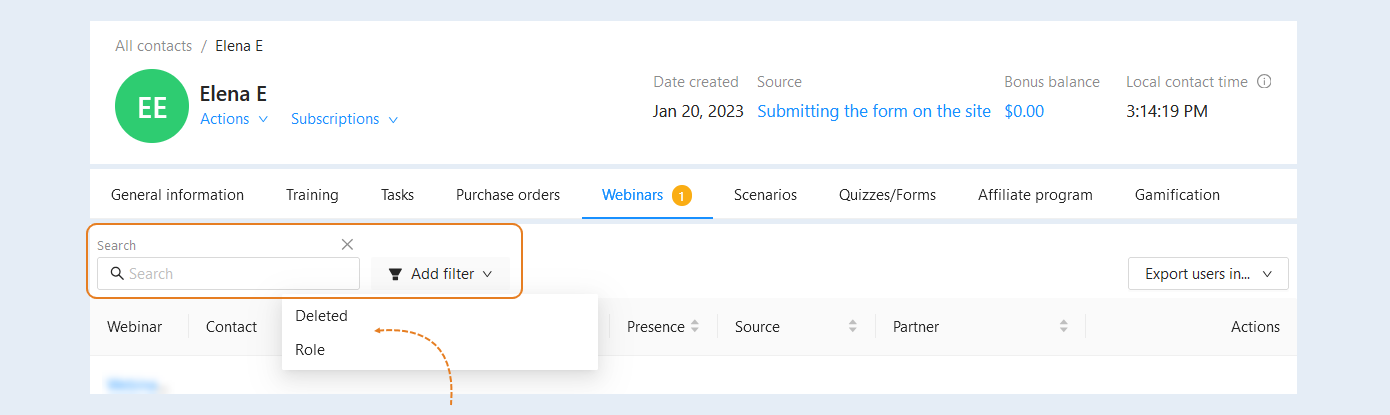Sort by the Presence column arrows
1390x415 pixels.
click(x=695, y=326)
